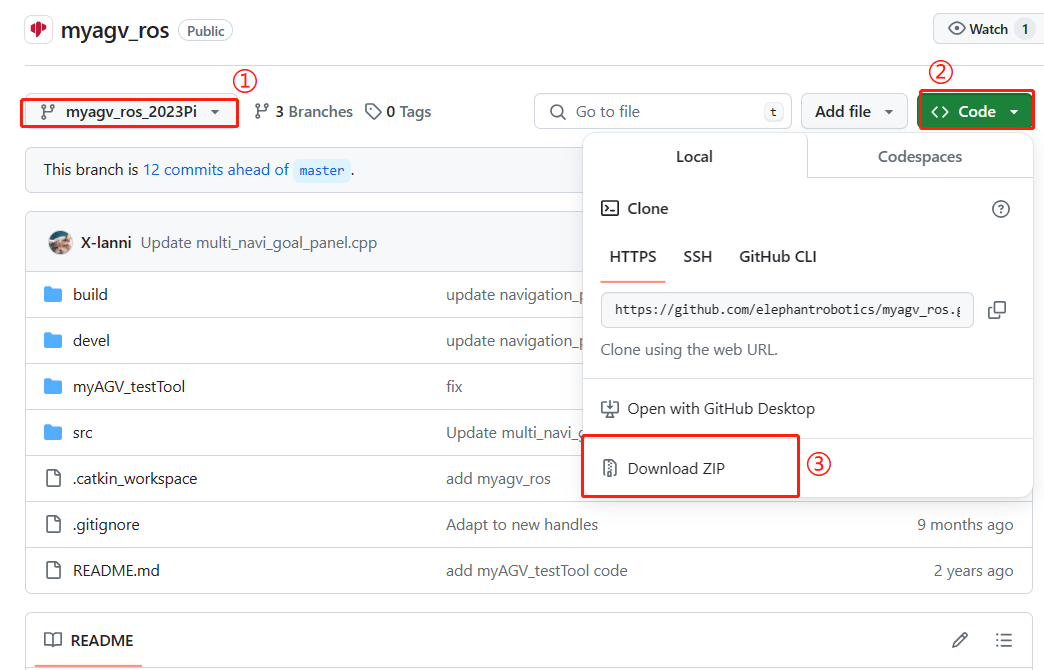Click commit message 'add myAGV_testTool code'
1044x670 pixels.
click(x=537, y=571)
